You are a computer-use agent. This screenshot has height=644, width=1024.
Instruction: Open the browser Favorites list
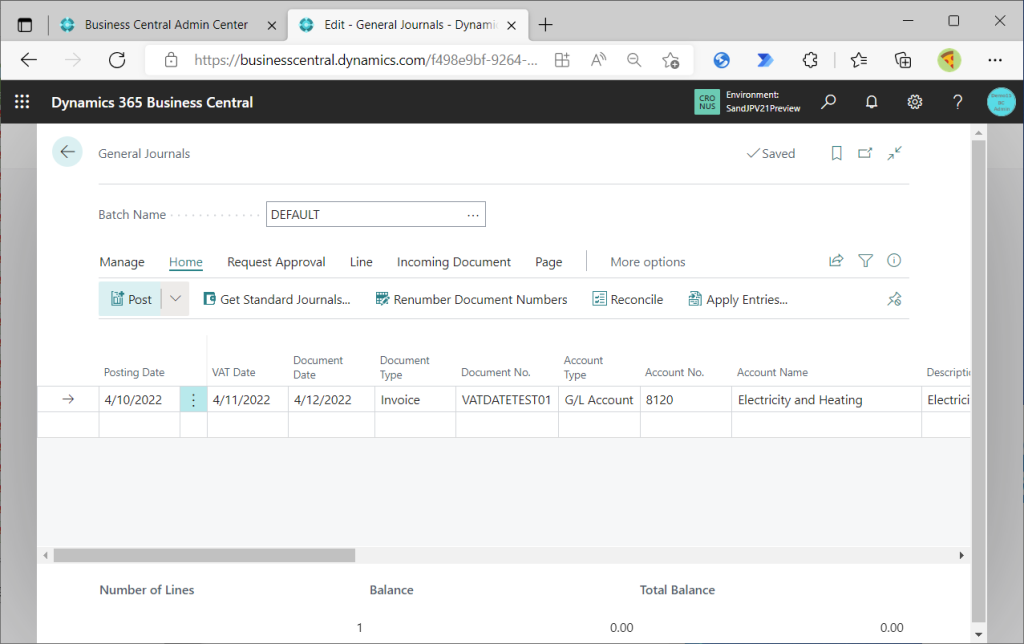[859, 60]
